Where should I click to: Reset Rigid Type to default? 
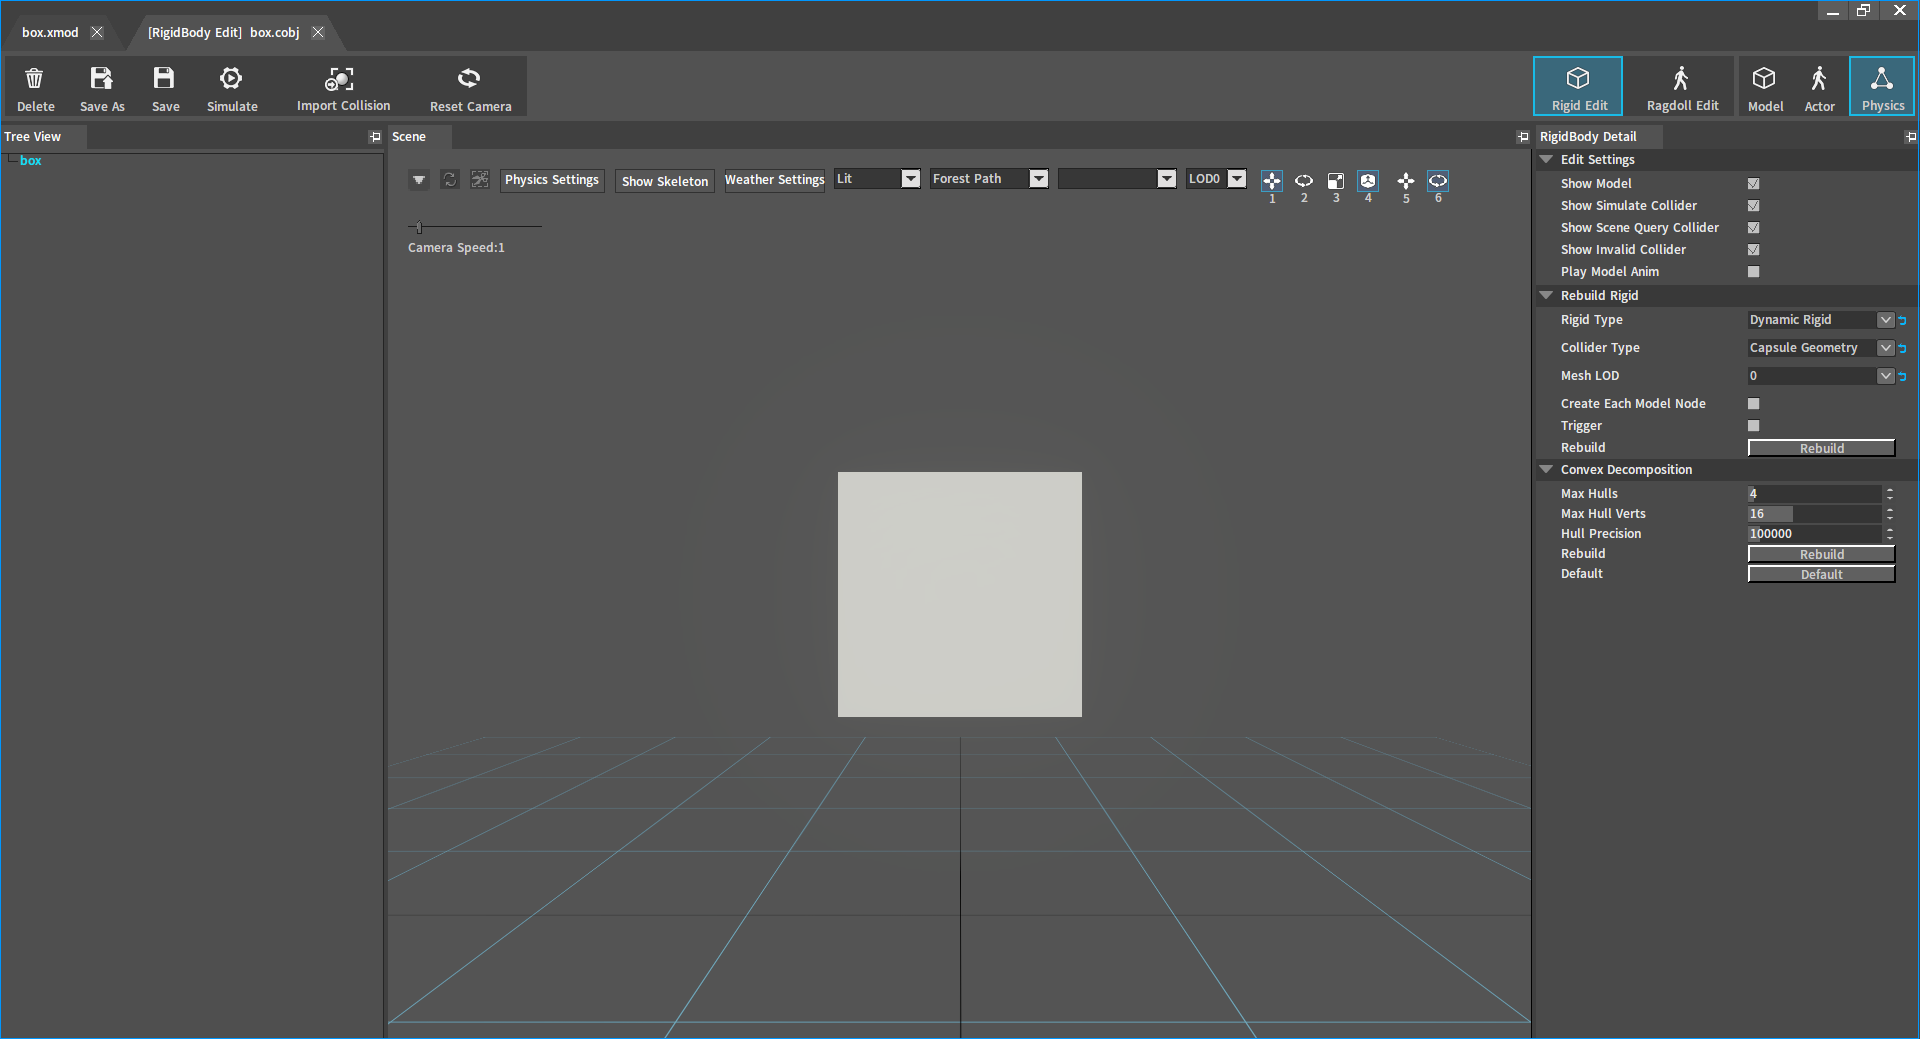click(1902, 321)
